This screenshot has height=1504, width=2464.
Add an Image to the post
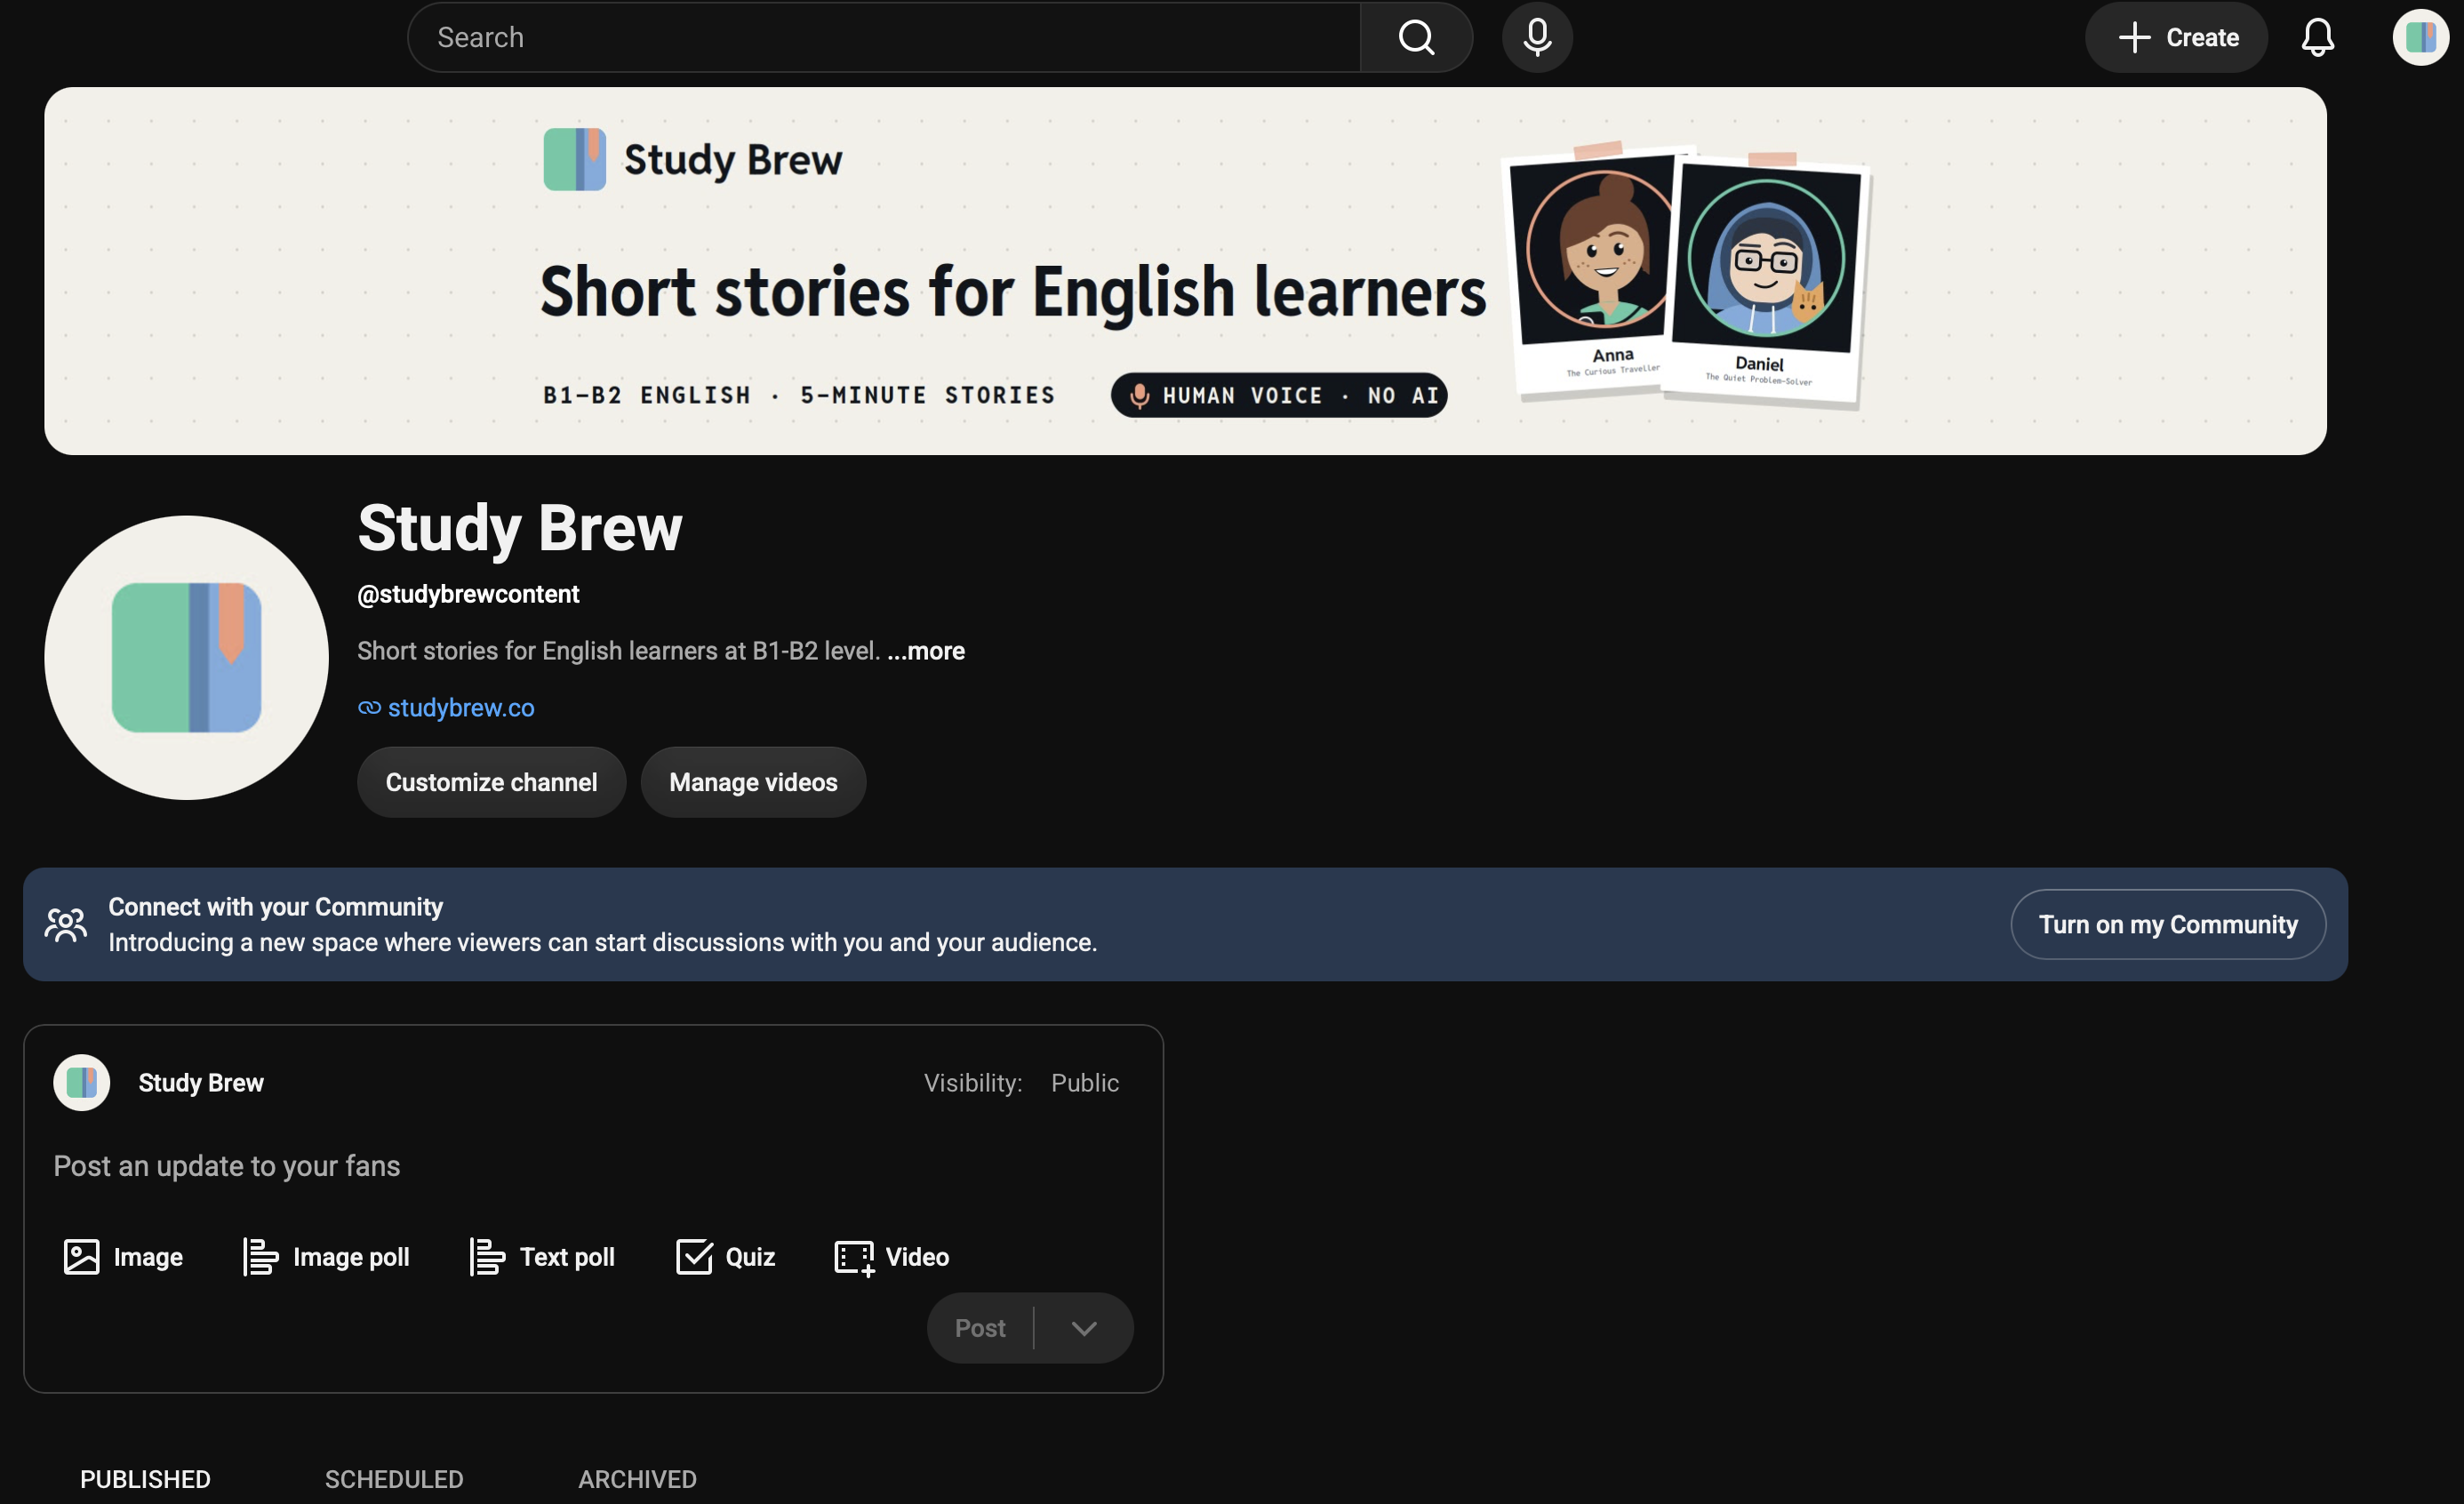[123, 1256]
